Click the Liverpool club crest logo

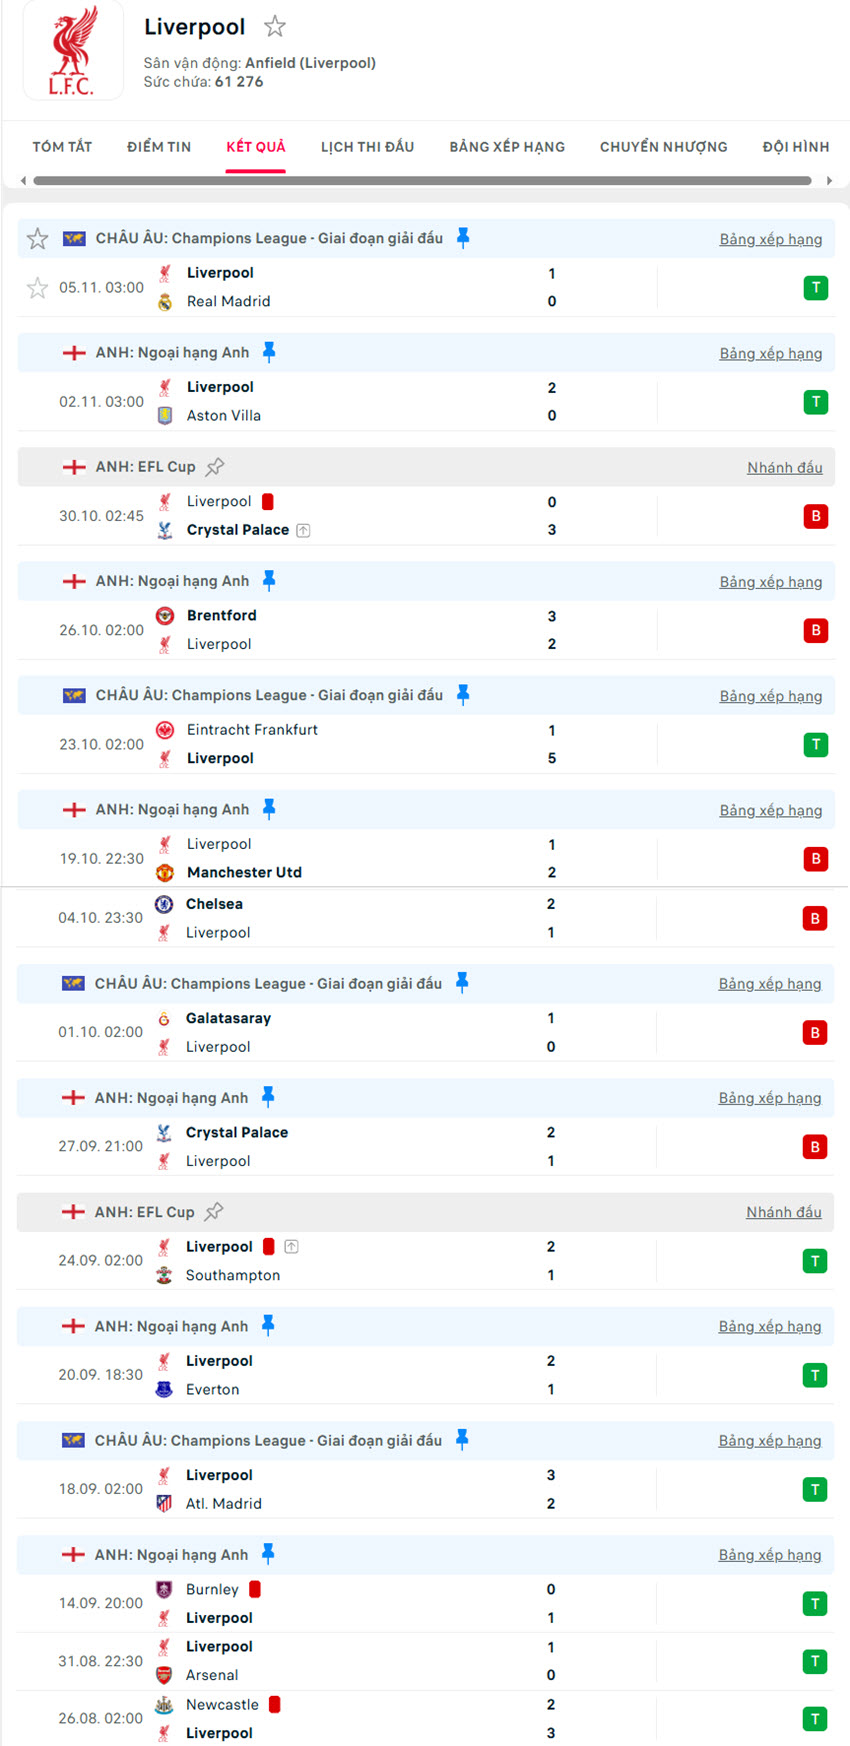click(x=73, y=50)
